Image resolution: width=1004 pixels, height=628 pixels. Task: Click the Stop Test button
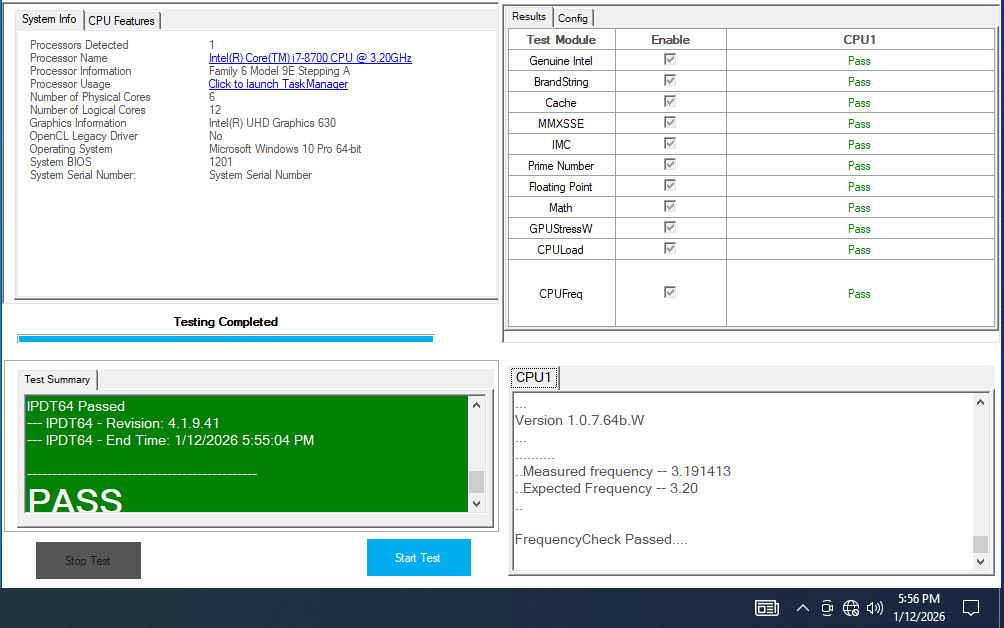pos(88,561)
